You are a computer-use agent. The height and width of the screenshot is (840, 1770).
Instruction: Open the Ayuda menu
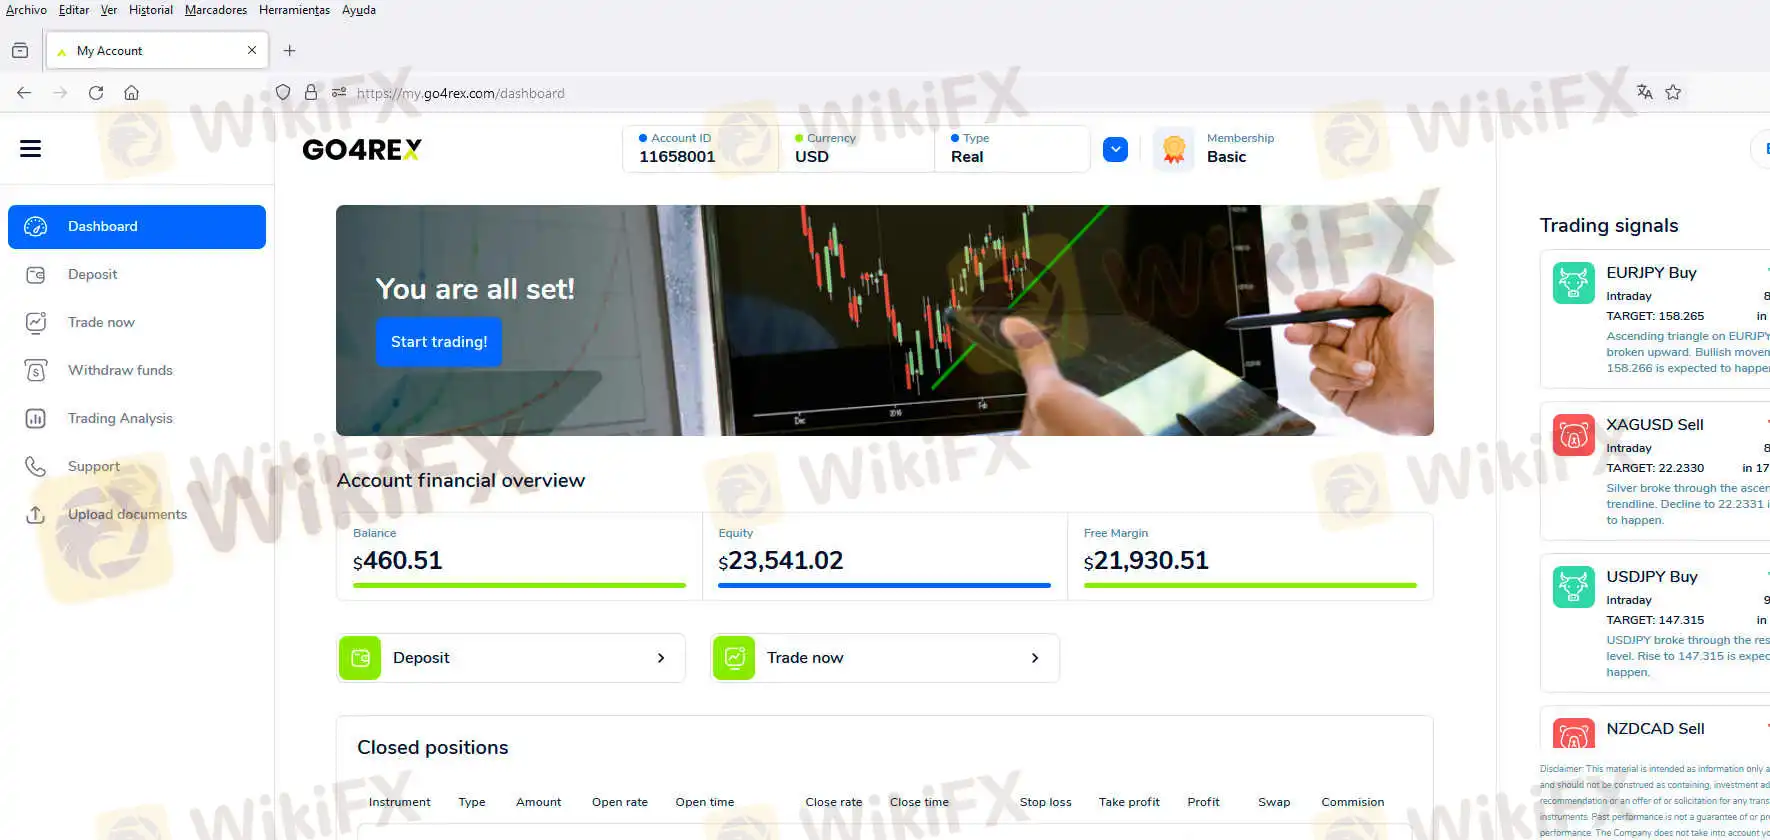(359, 10)
